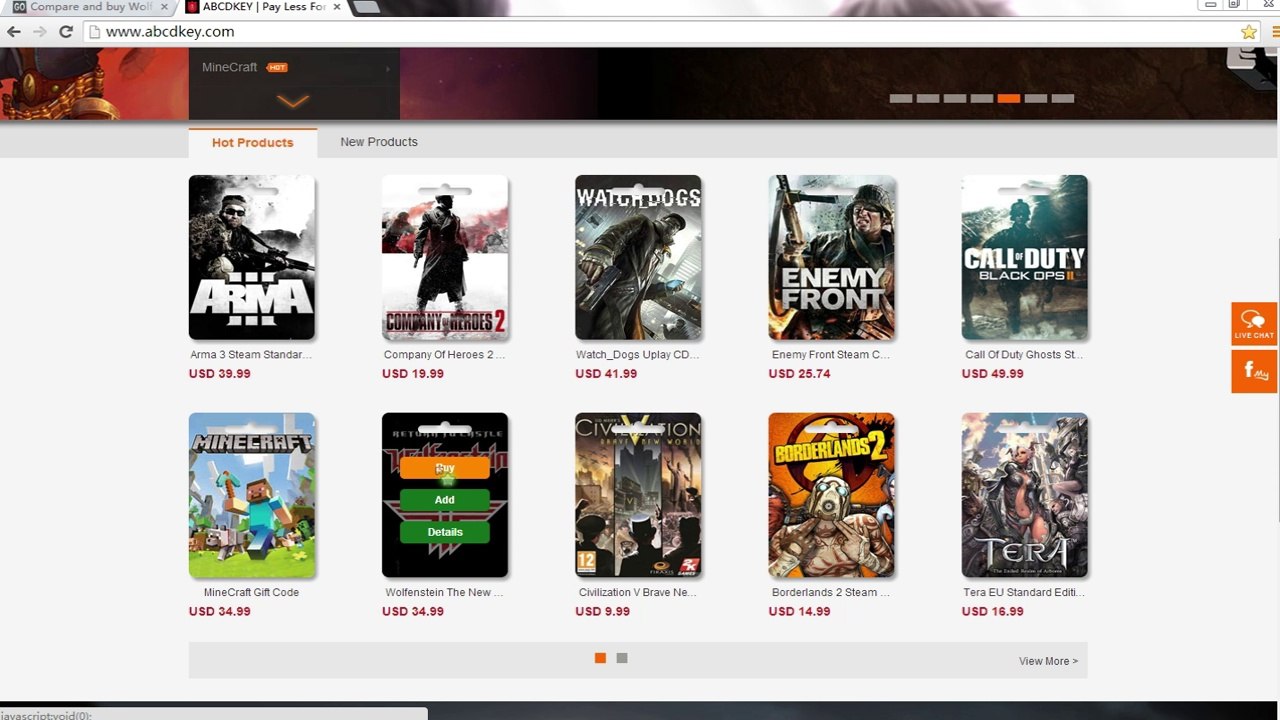Click the MineCraft Gift Code USD 34.99 price
Screen dimensions: 1280x720
(220, 612)
